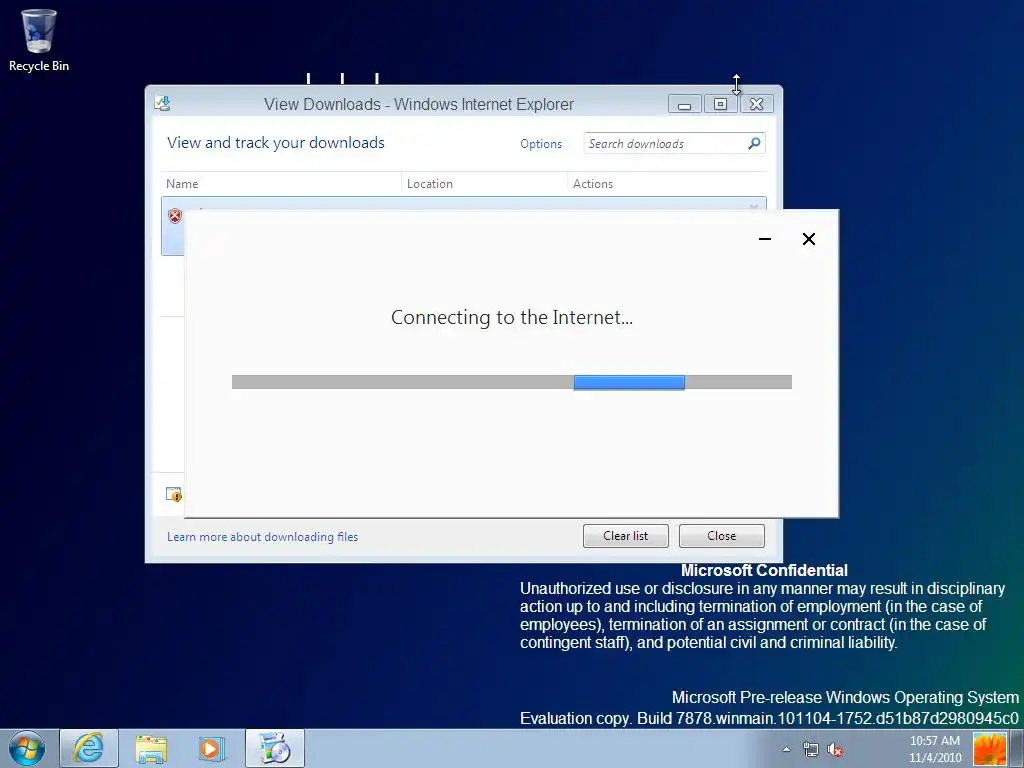Click the search magnifier icon

coord(754,143)
